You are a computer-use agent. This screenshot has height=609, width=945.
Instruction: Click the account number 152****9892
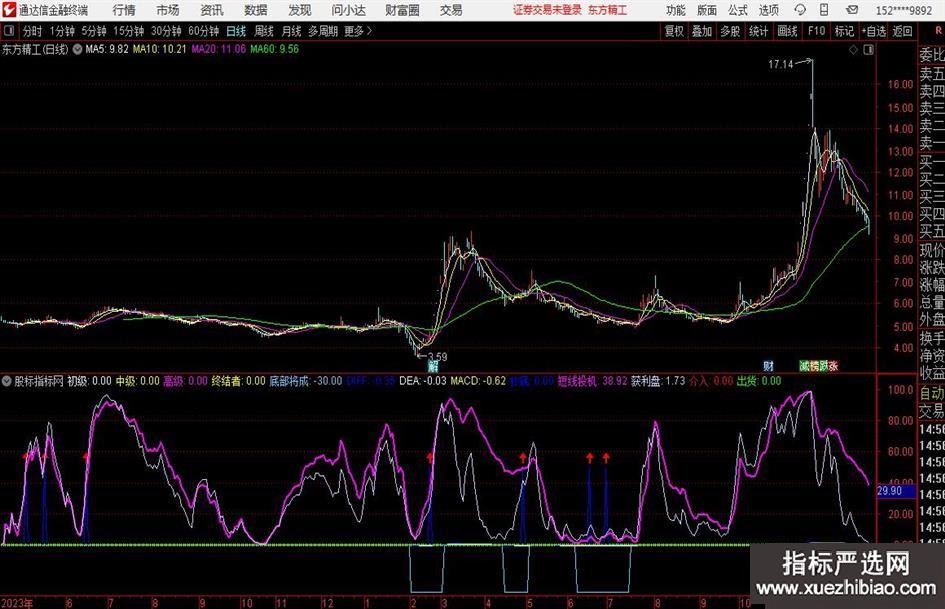tap(904, 10)
